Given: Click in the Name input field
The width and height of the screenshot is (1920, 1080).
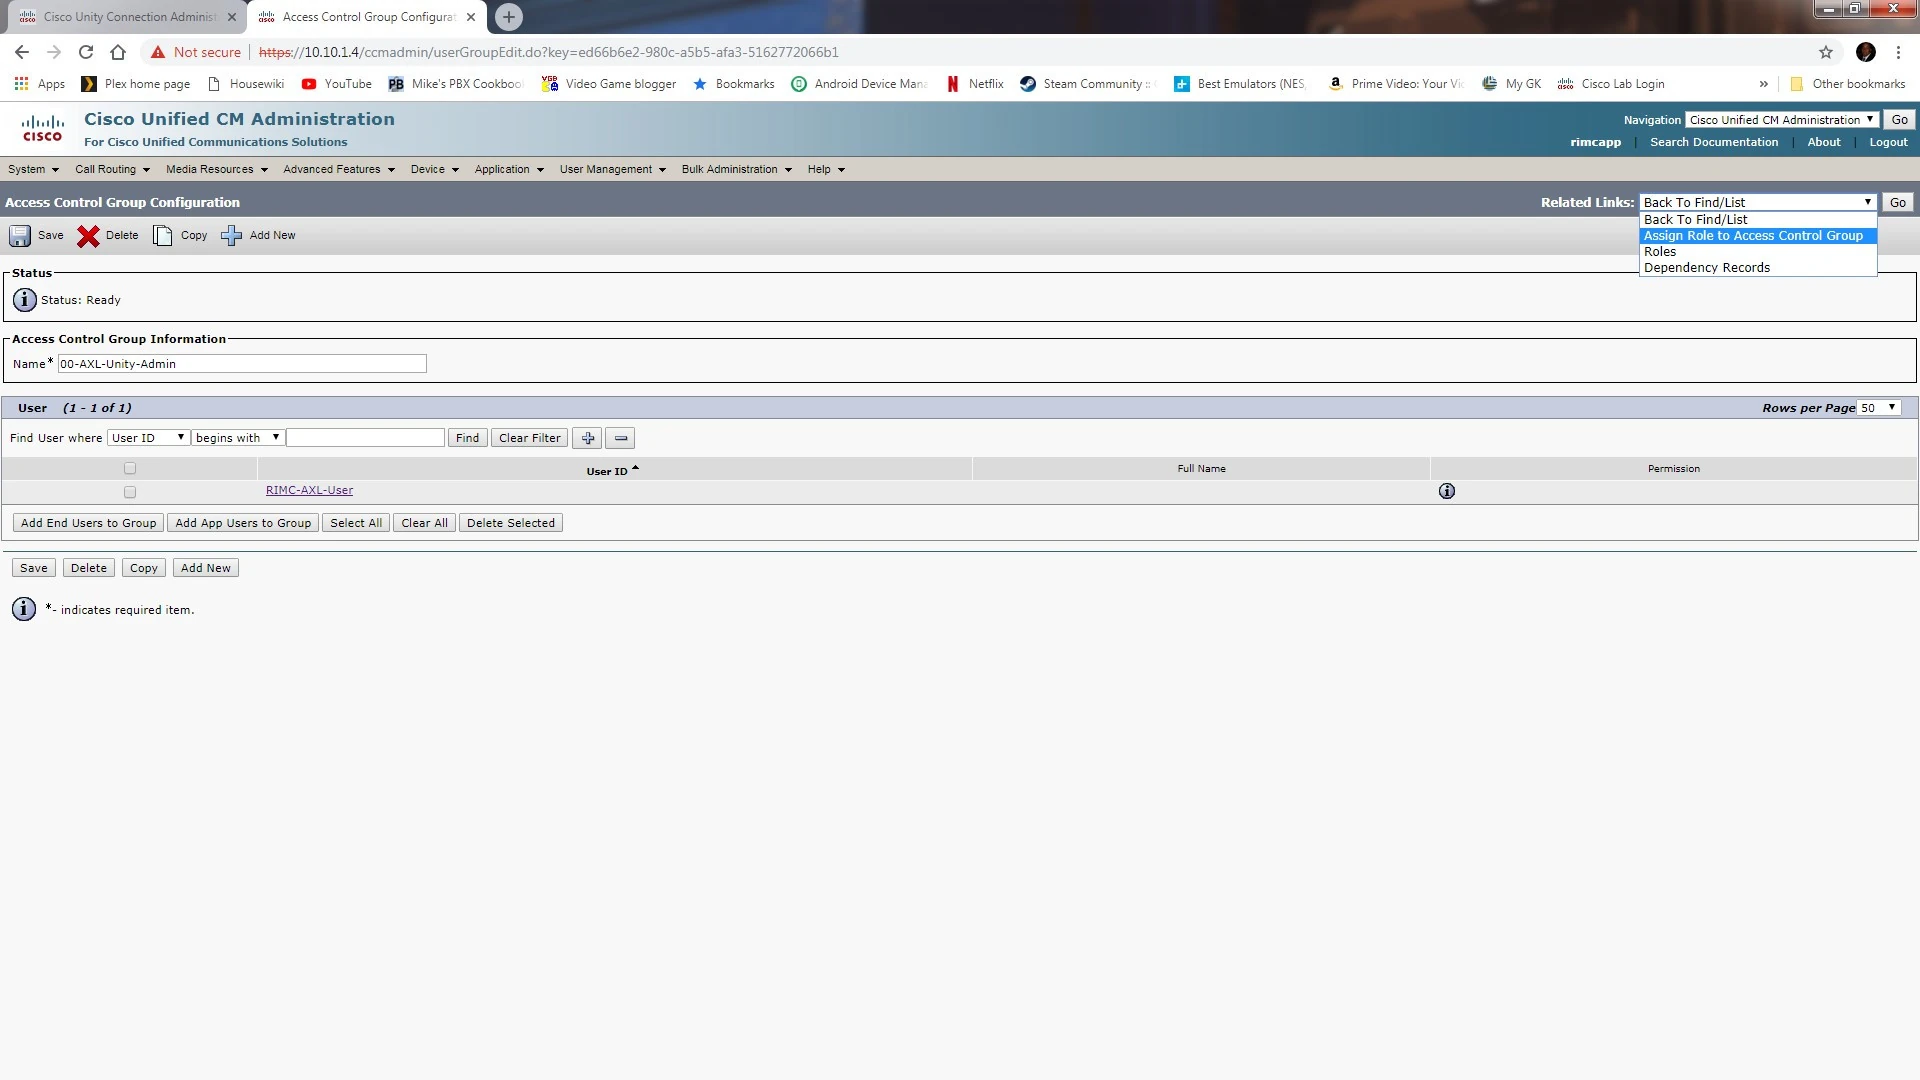Looking at the screenshot, I should click(x=240, y=364).
